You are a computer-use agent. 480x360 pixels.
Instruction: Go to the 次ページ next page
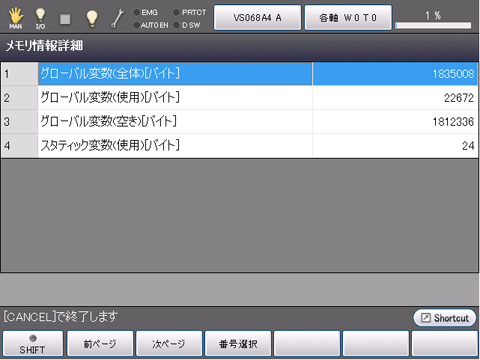coord(169,344)
